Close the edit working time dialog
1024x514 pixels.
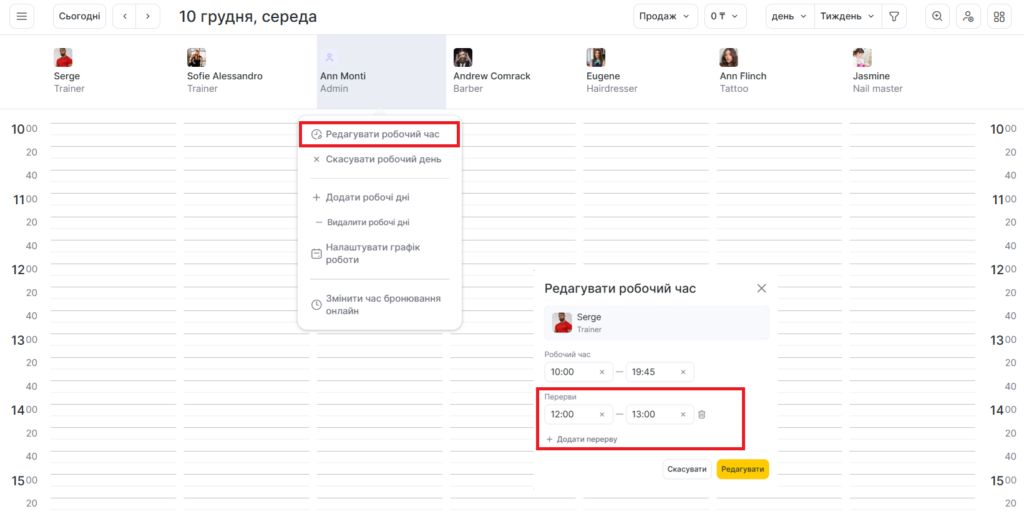coord(761,288)
